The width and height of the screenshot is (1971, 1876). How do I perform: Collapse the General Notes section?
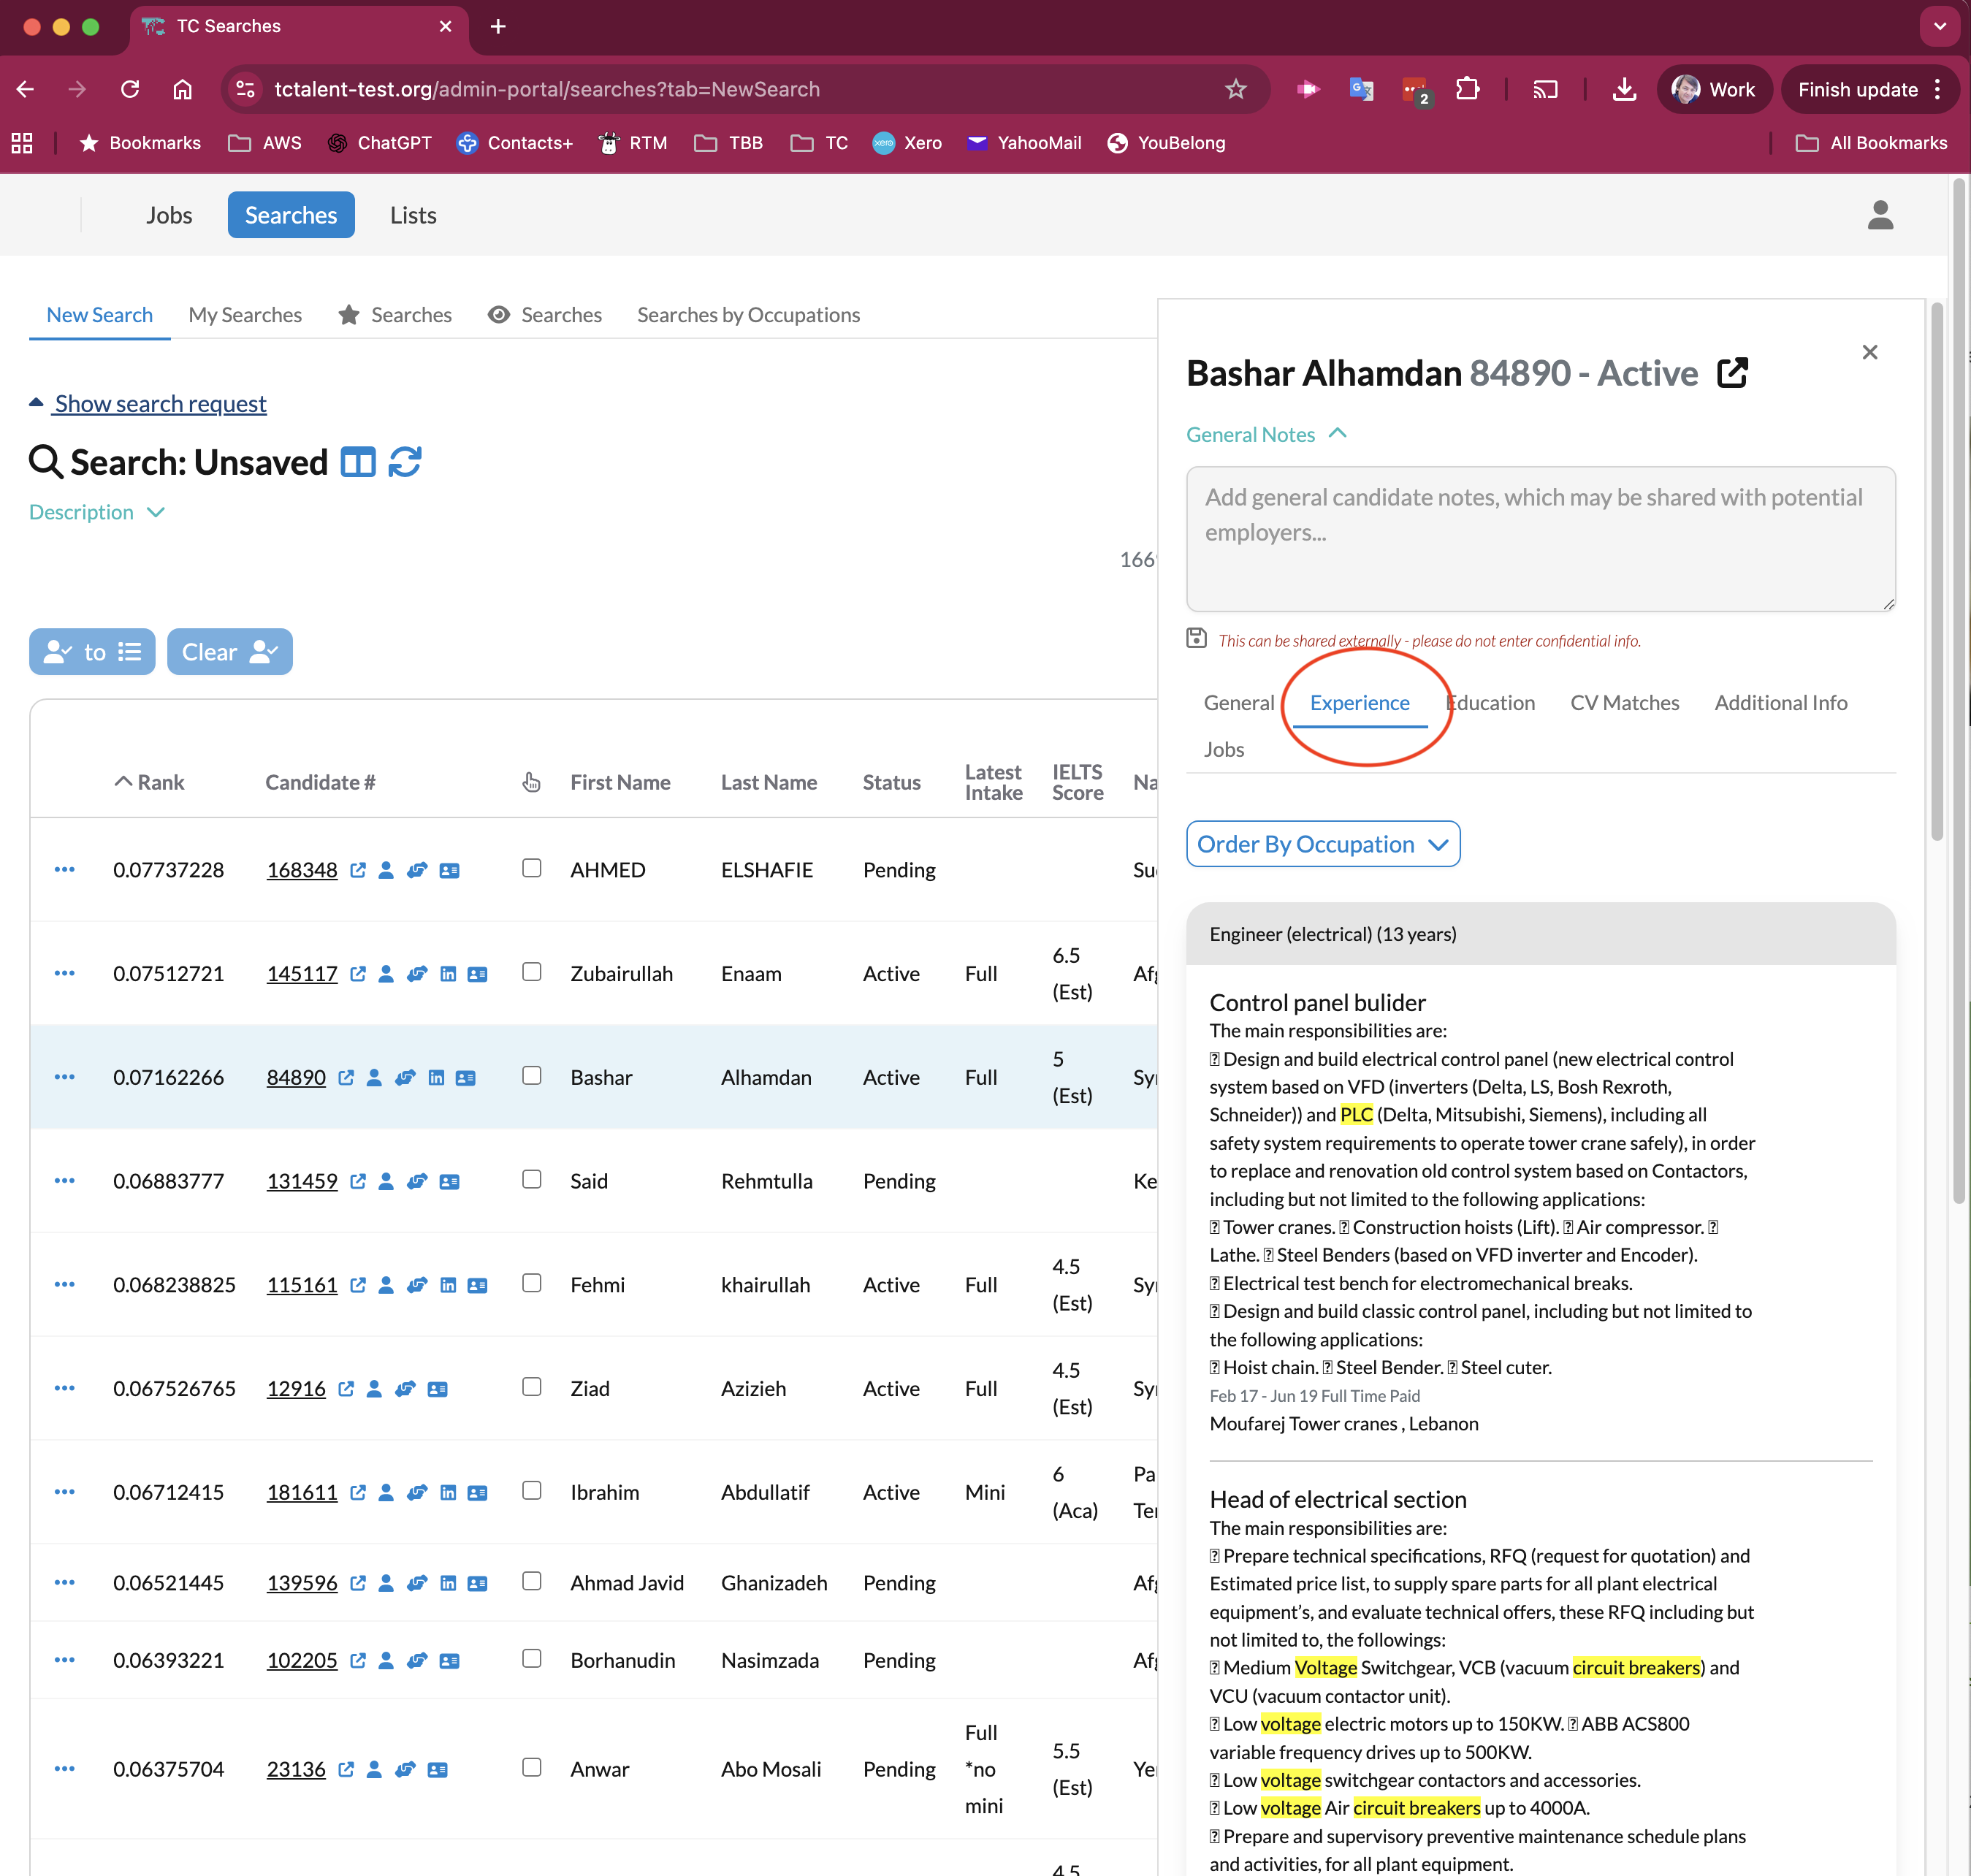click(1337, 434)
